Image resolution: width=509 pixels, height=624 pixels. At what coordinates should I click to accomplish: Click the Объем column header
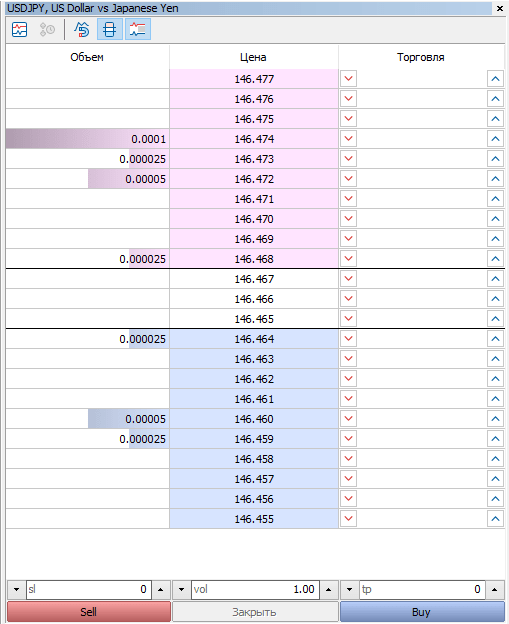tap(87, 57)
